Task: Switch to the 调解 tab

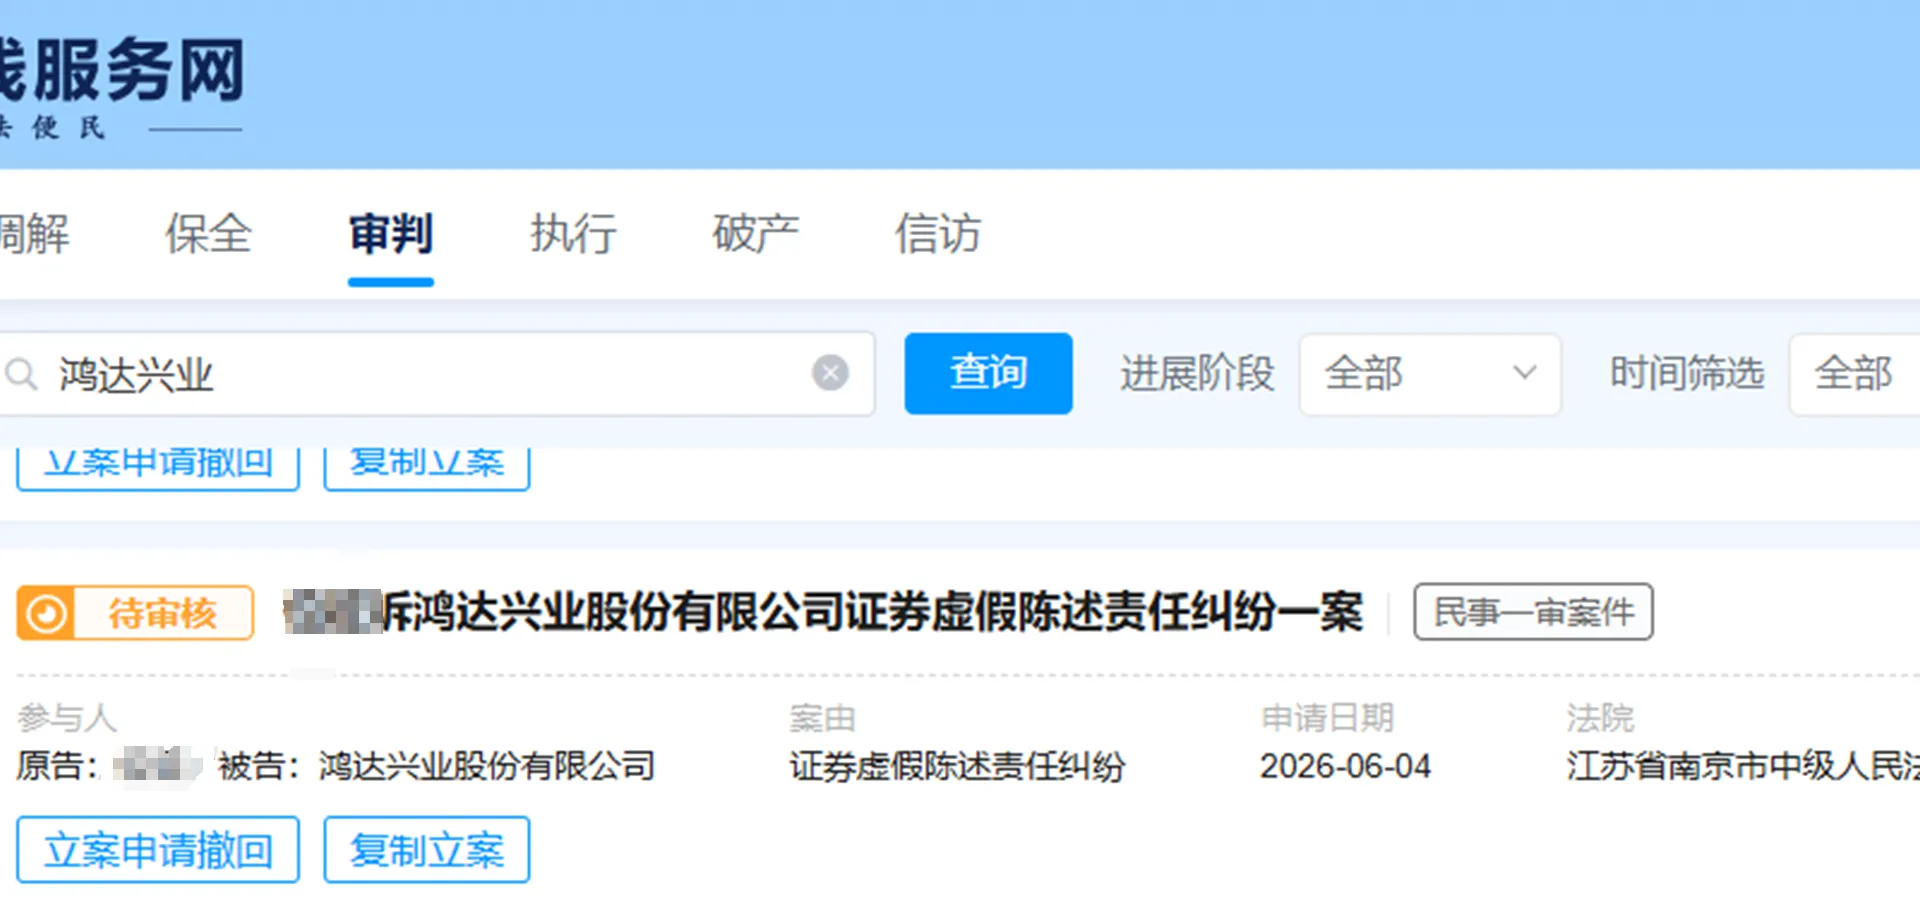Action: [34, 234]
